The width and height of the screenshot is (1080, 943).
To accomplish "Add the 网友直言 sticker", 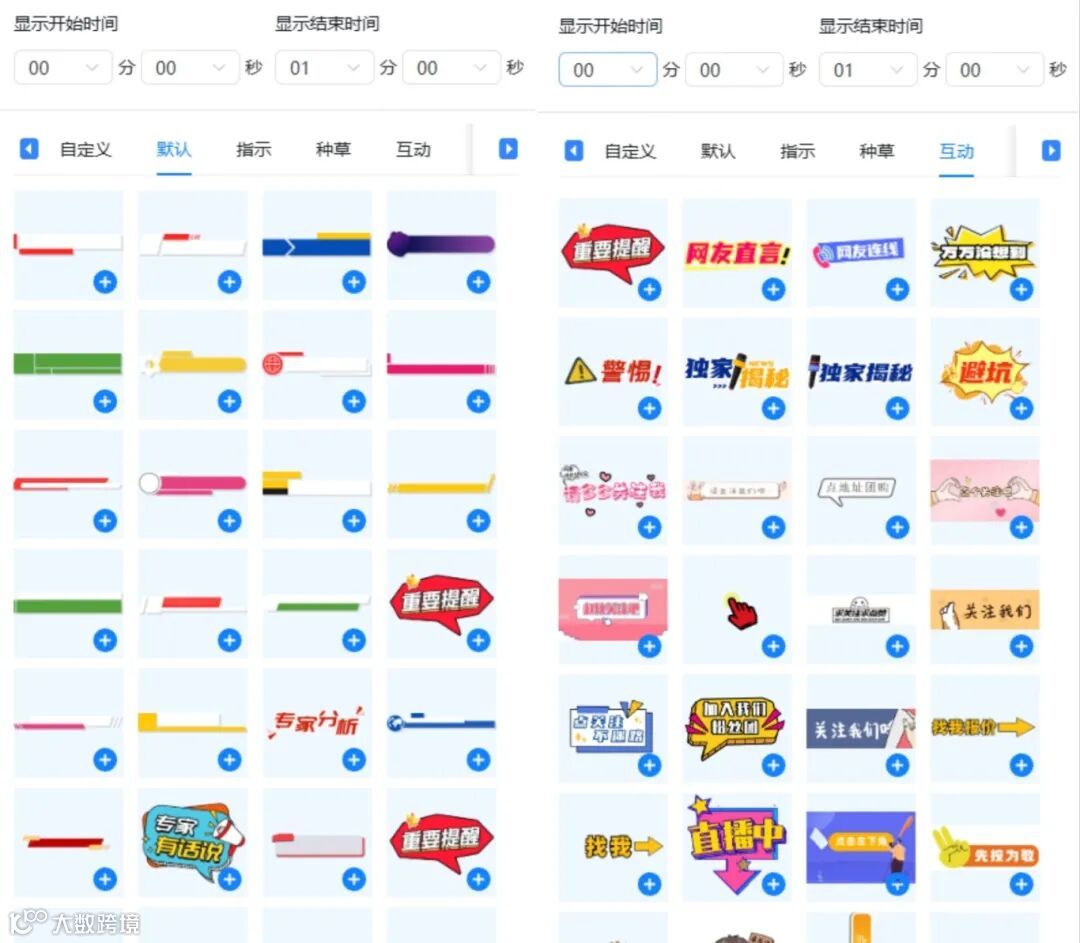I will click(773, 289).
